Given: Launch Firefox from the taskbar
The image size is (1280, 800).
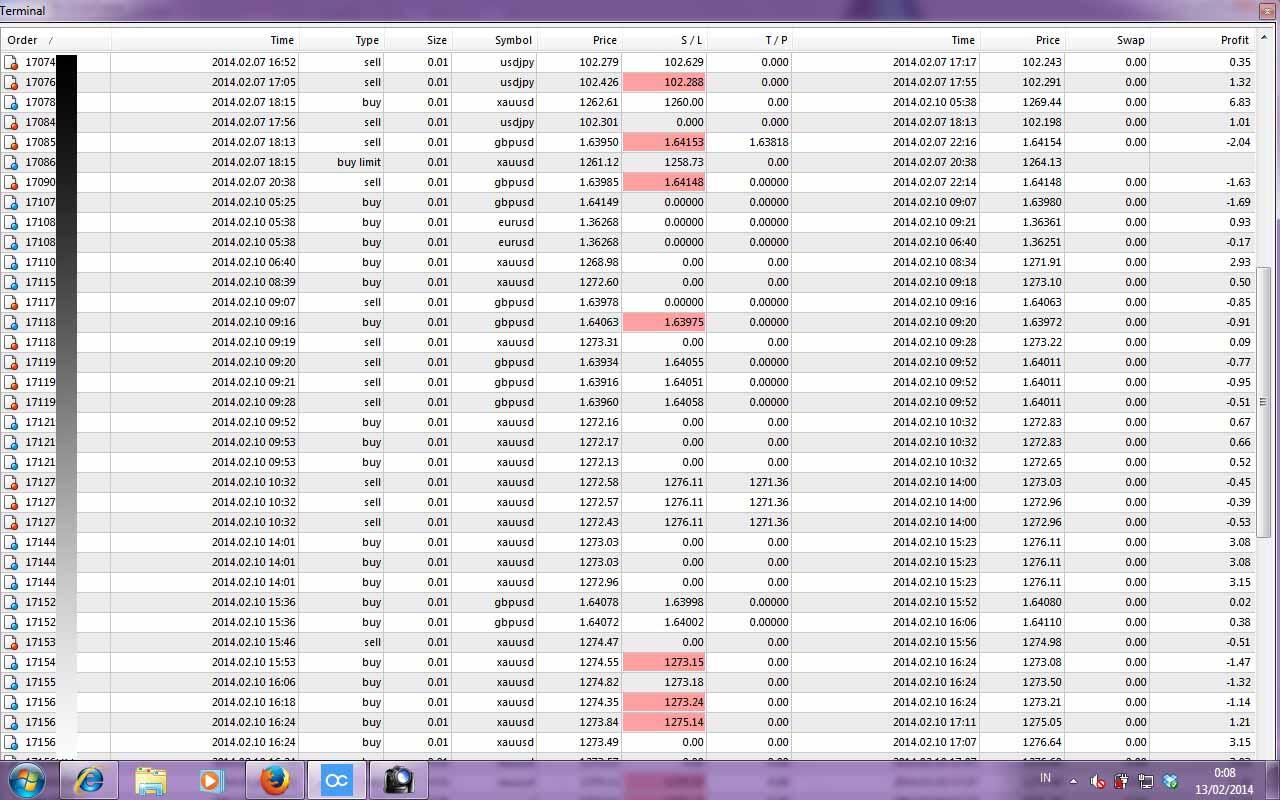Looking at the screenshot, I should tap(274, 780).
